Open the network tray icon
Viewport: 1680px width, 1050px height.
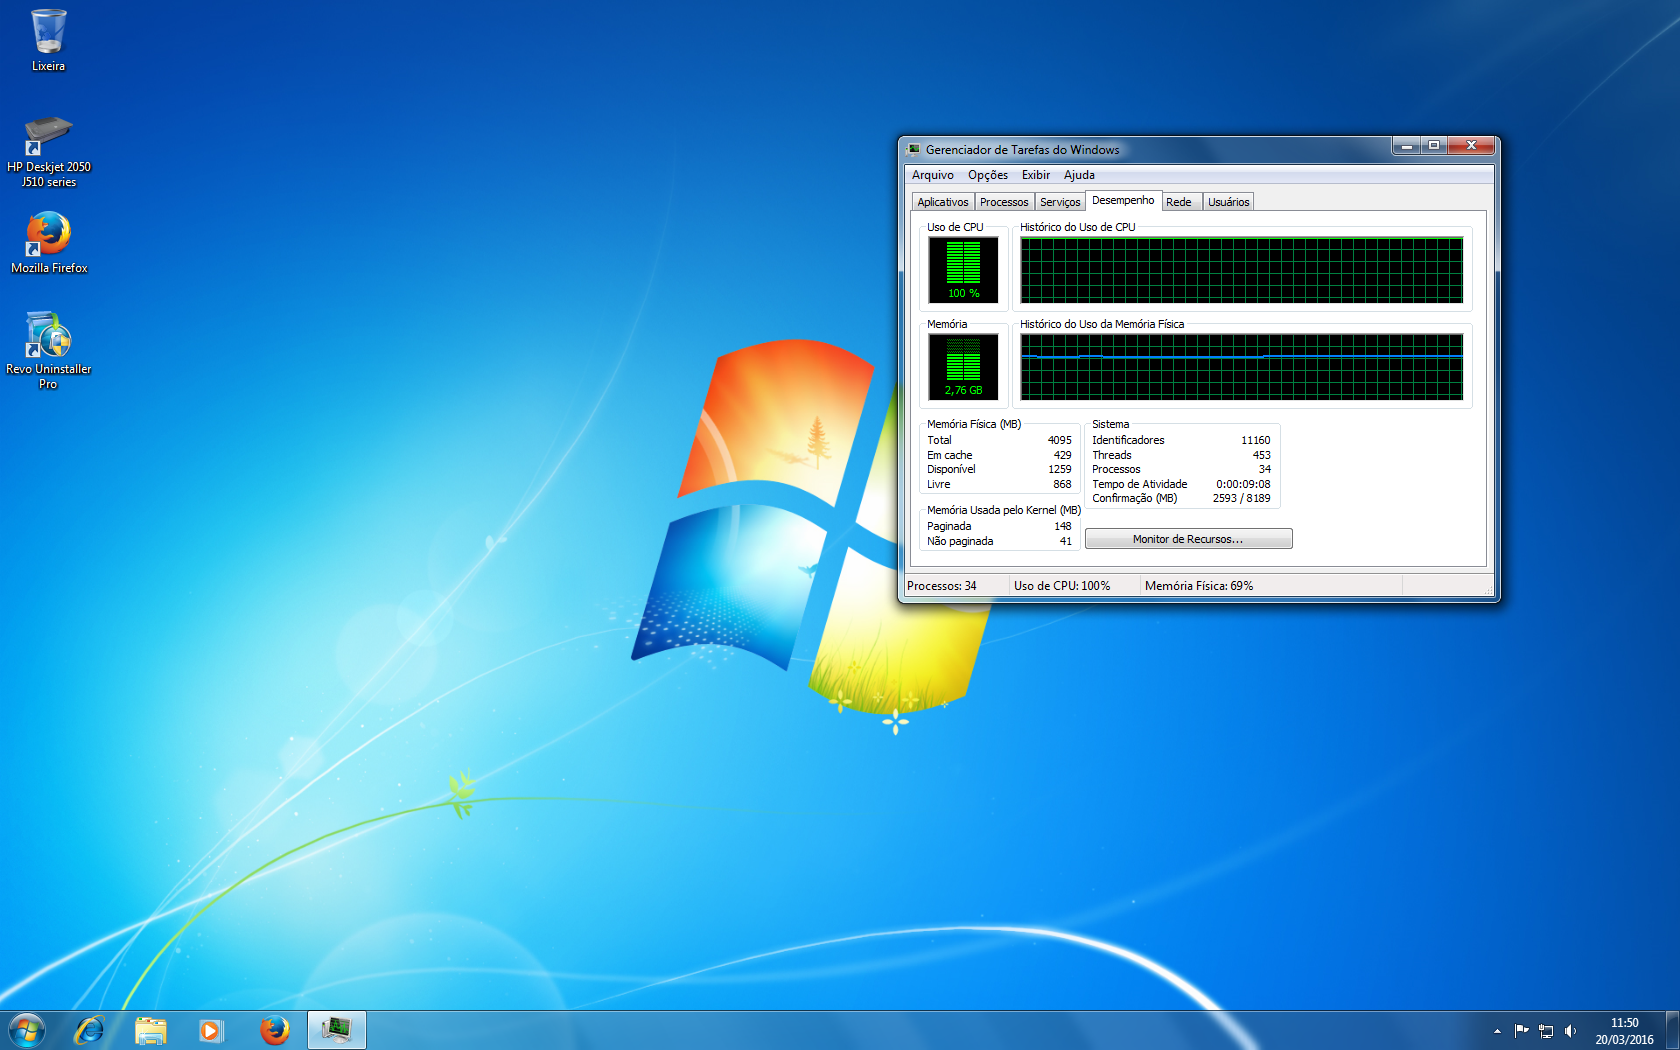click(1546, 1031)
